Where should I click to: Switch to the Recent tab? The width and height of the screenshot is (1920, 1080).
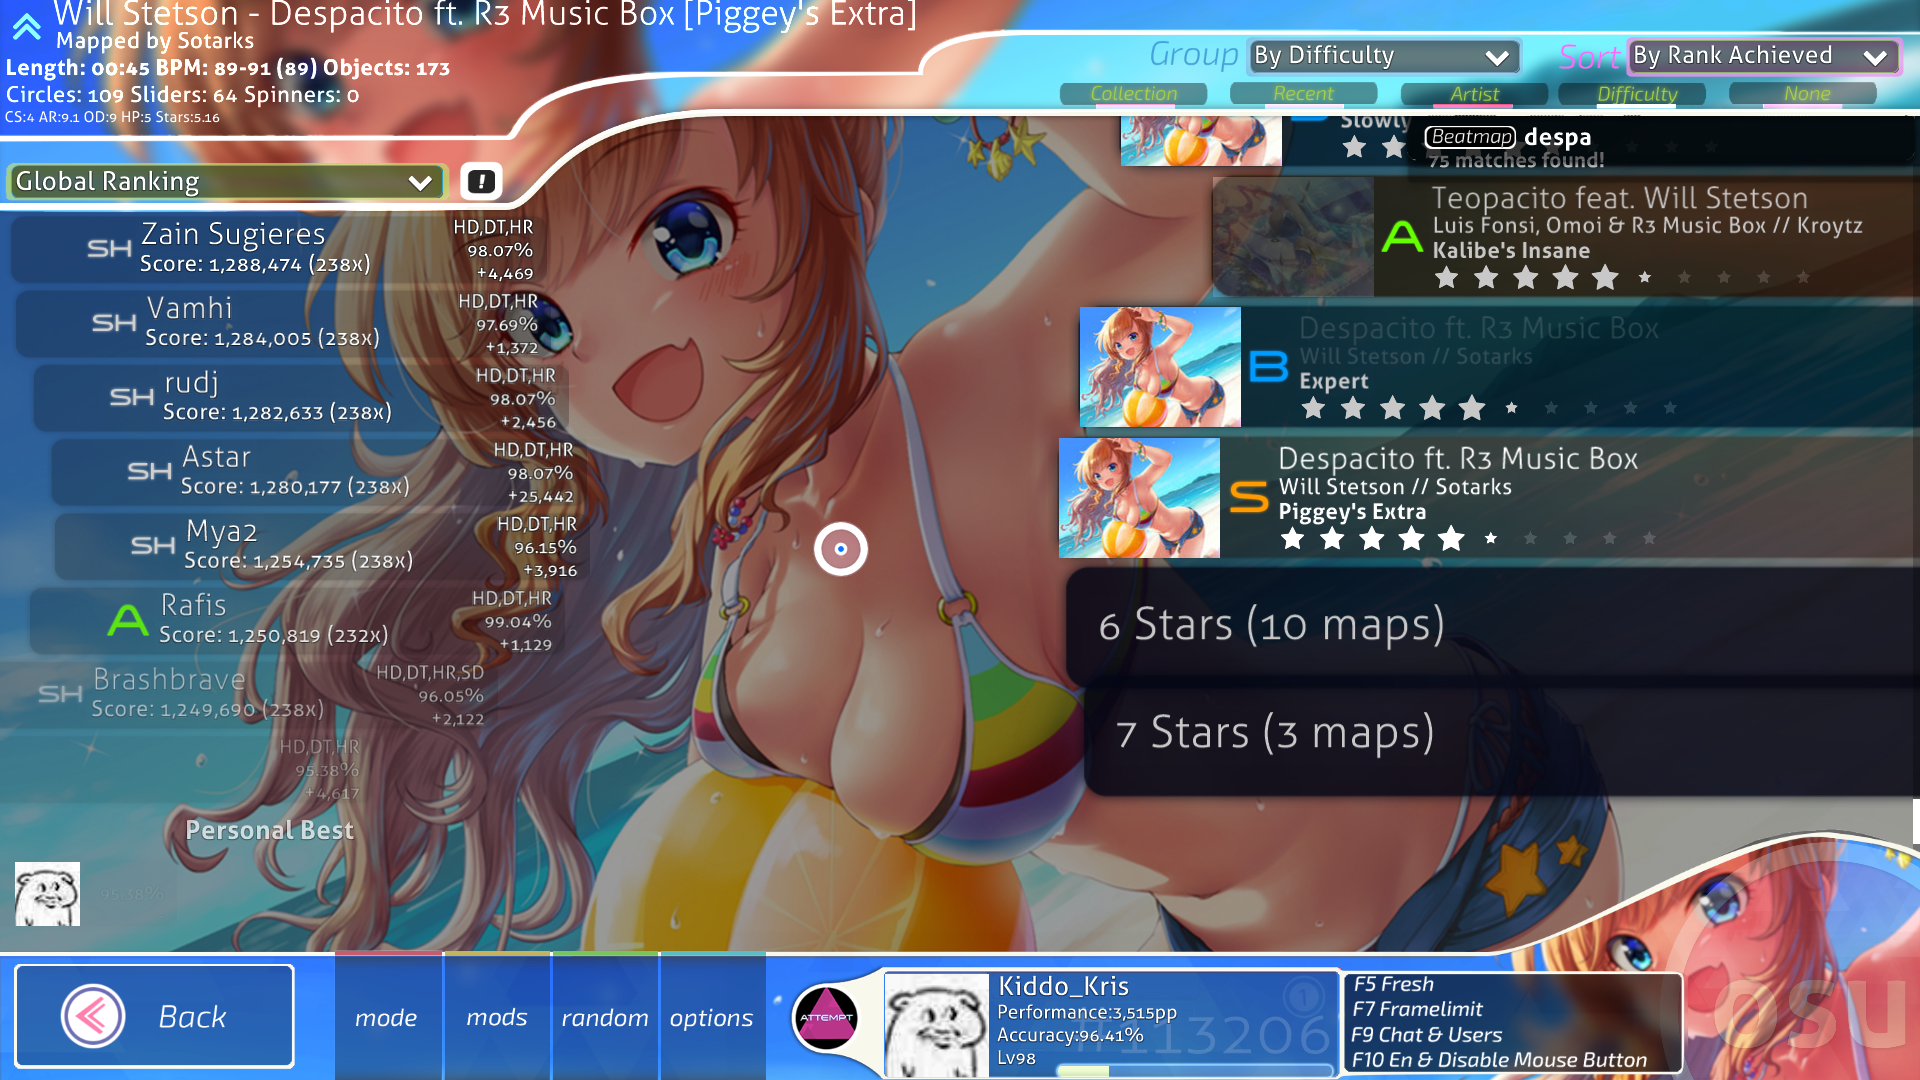[x=1303, y=93]
